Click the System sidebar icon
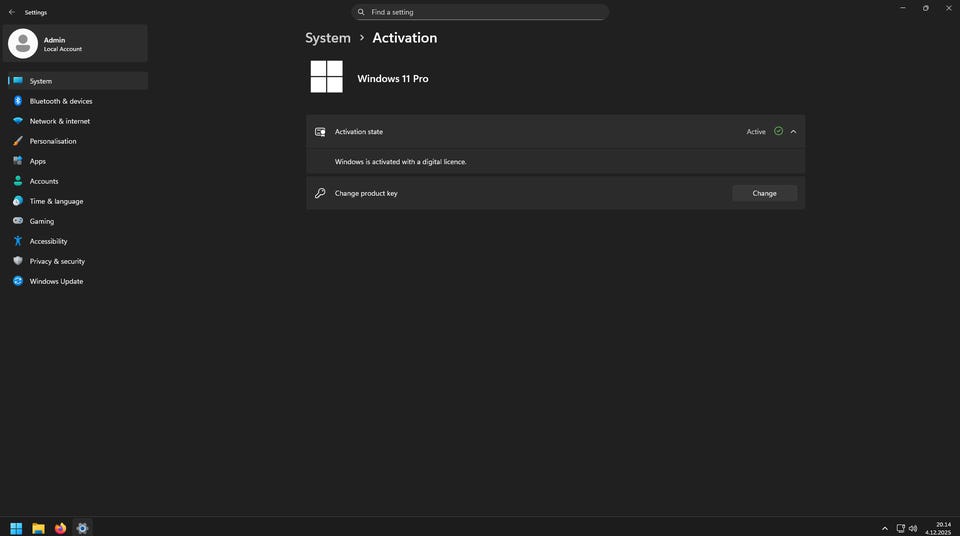 (18, 80)
